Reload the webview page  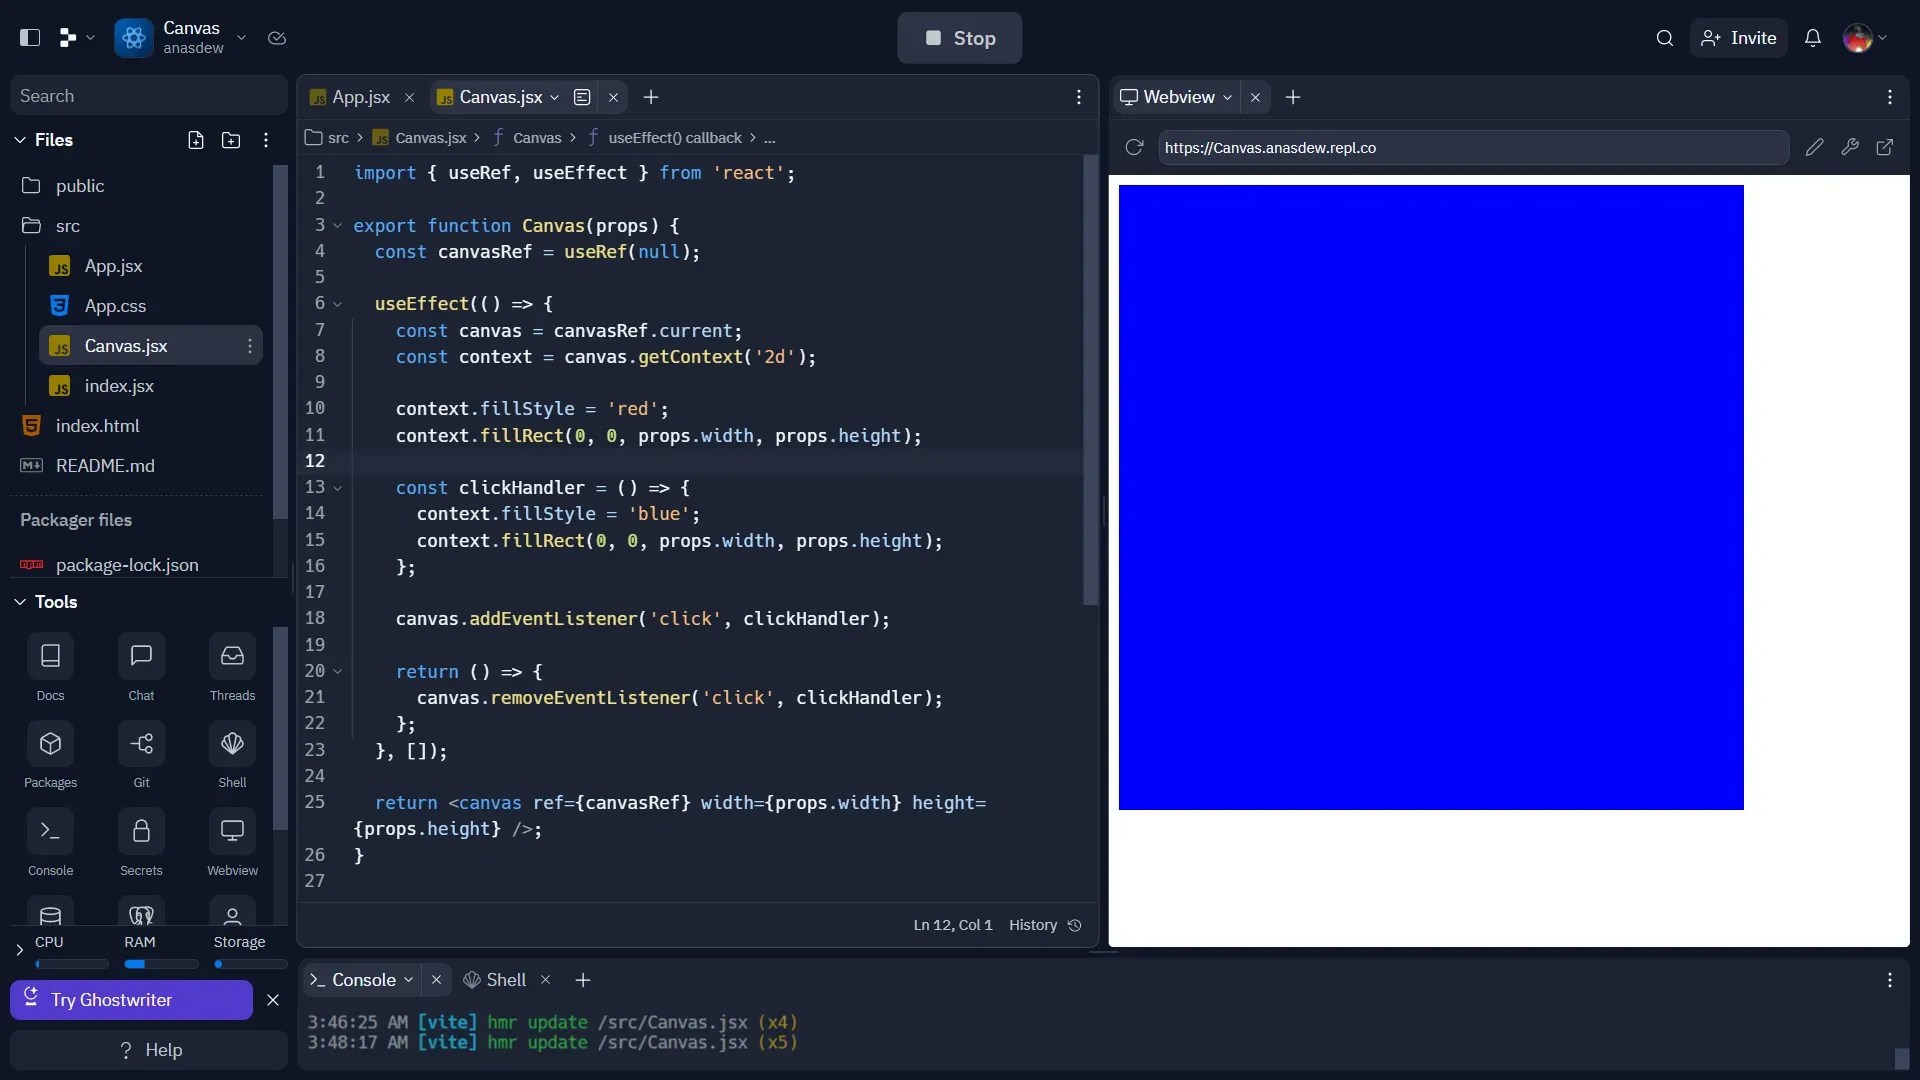pos(1133,147)
